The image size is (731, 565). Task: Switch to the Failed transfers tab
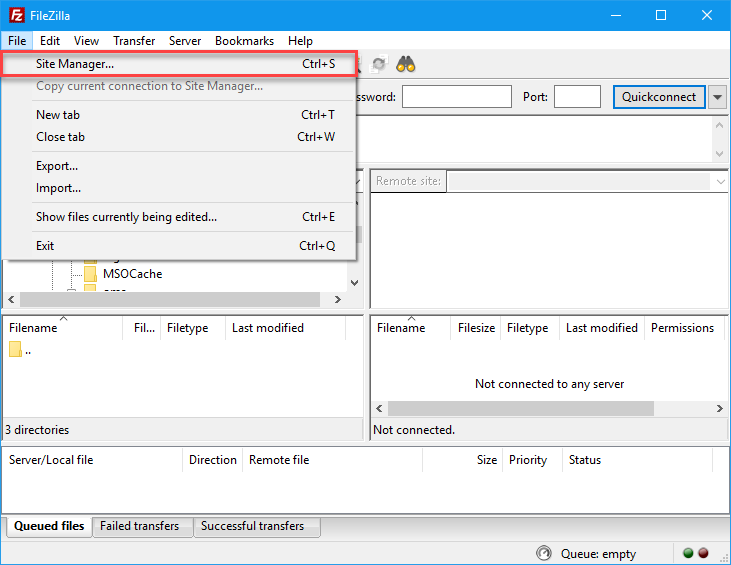click(x=139, y=526)
